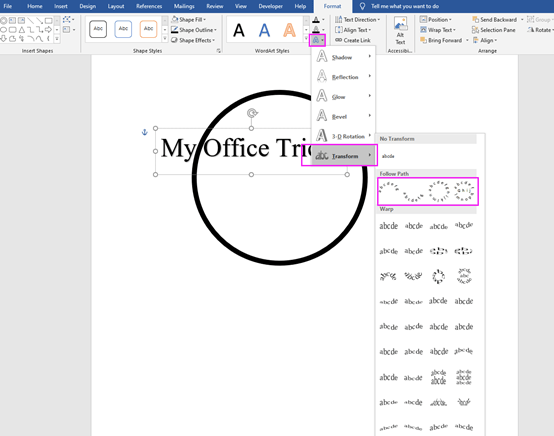Viewport: 554px width, 436px height.
Task: Click the Text Effects button
Action: click(317, 40)
